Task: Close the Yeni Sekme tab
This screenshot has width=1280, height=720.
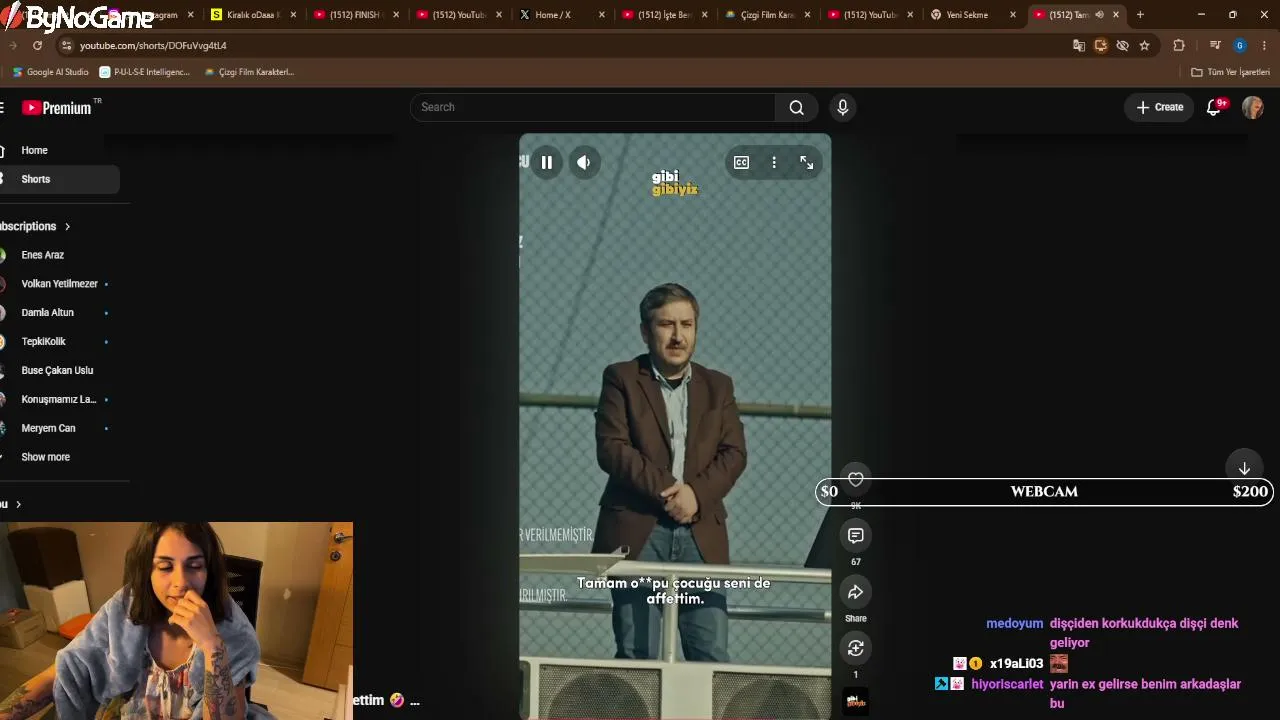Action: [1013, 15]
